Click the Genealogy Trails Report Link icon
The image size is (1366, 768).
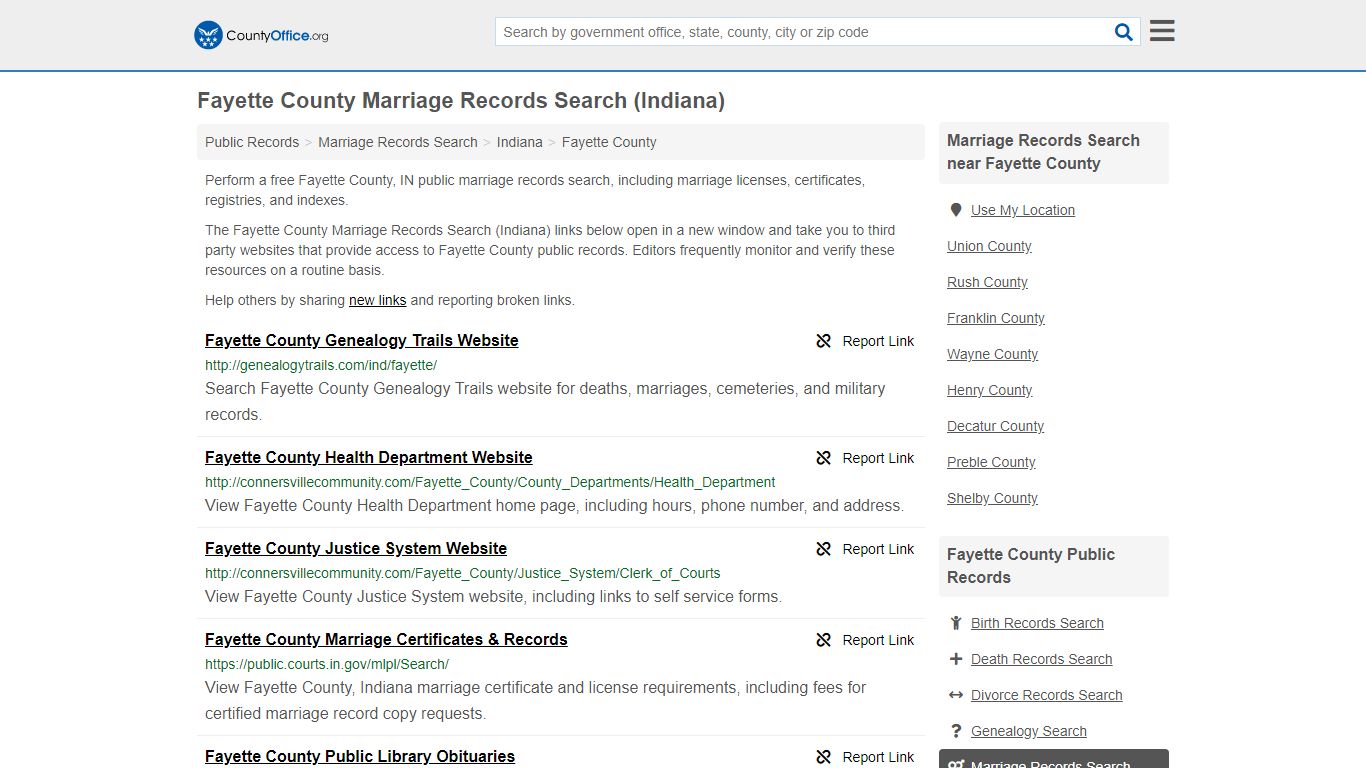point(824,341)
